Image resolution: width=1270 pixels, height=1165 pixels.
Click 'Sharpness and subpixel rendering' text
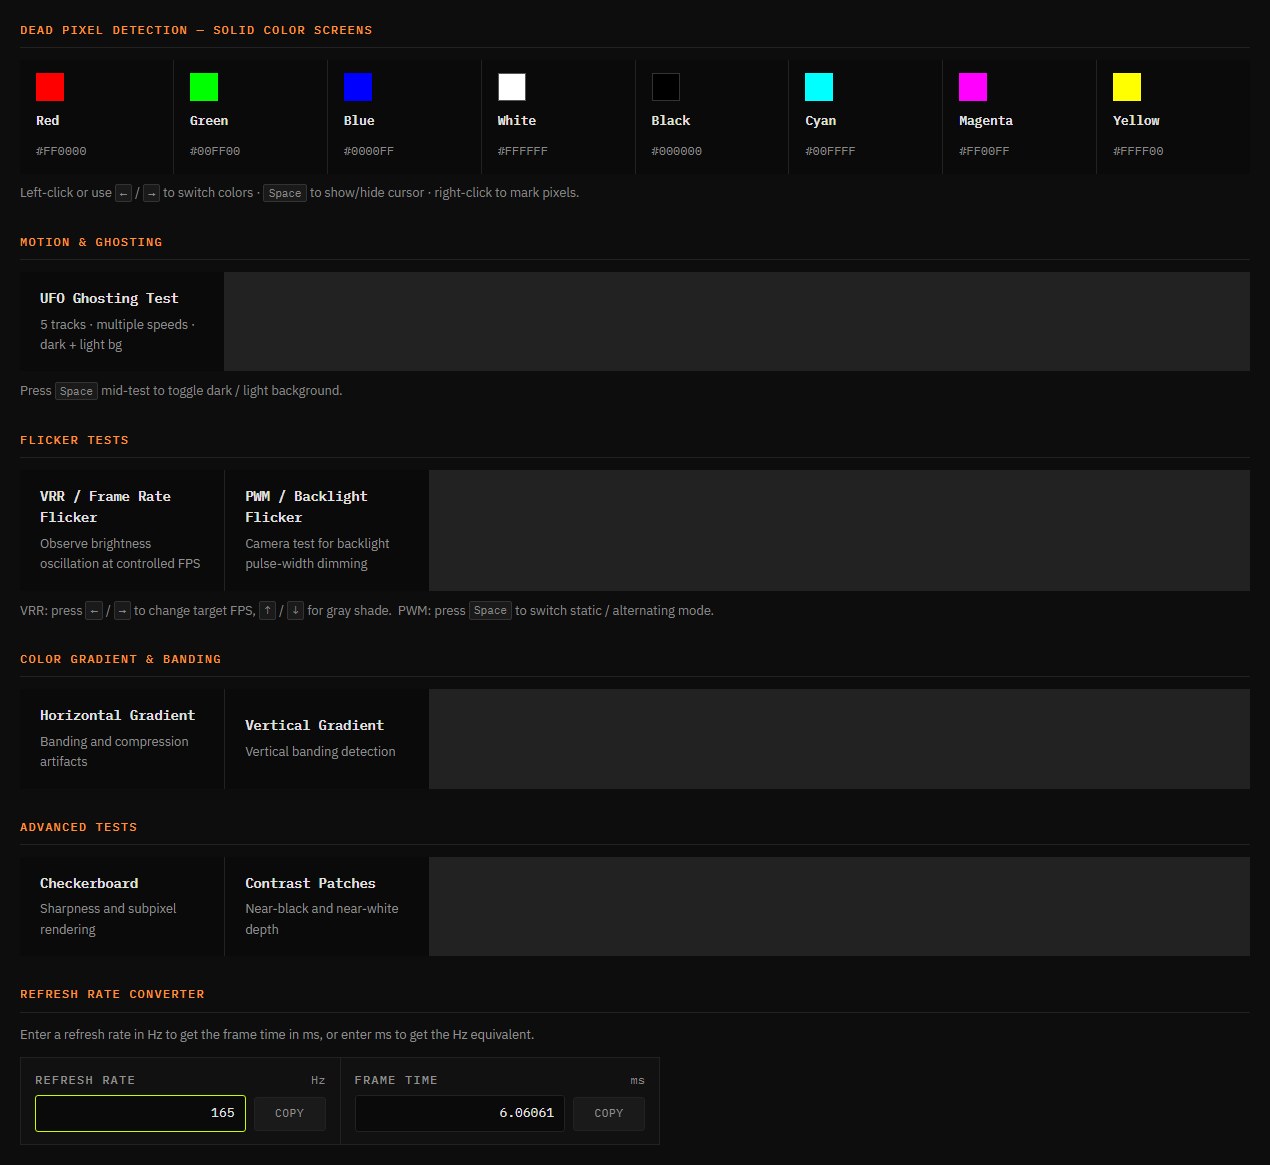(108, 919)
